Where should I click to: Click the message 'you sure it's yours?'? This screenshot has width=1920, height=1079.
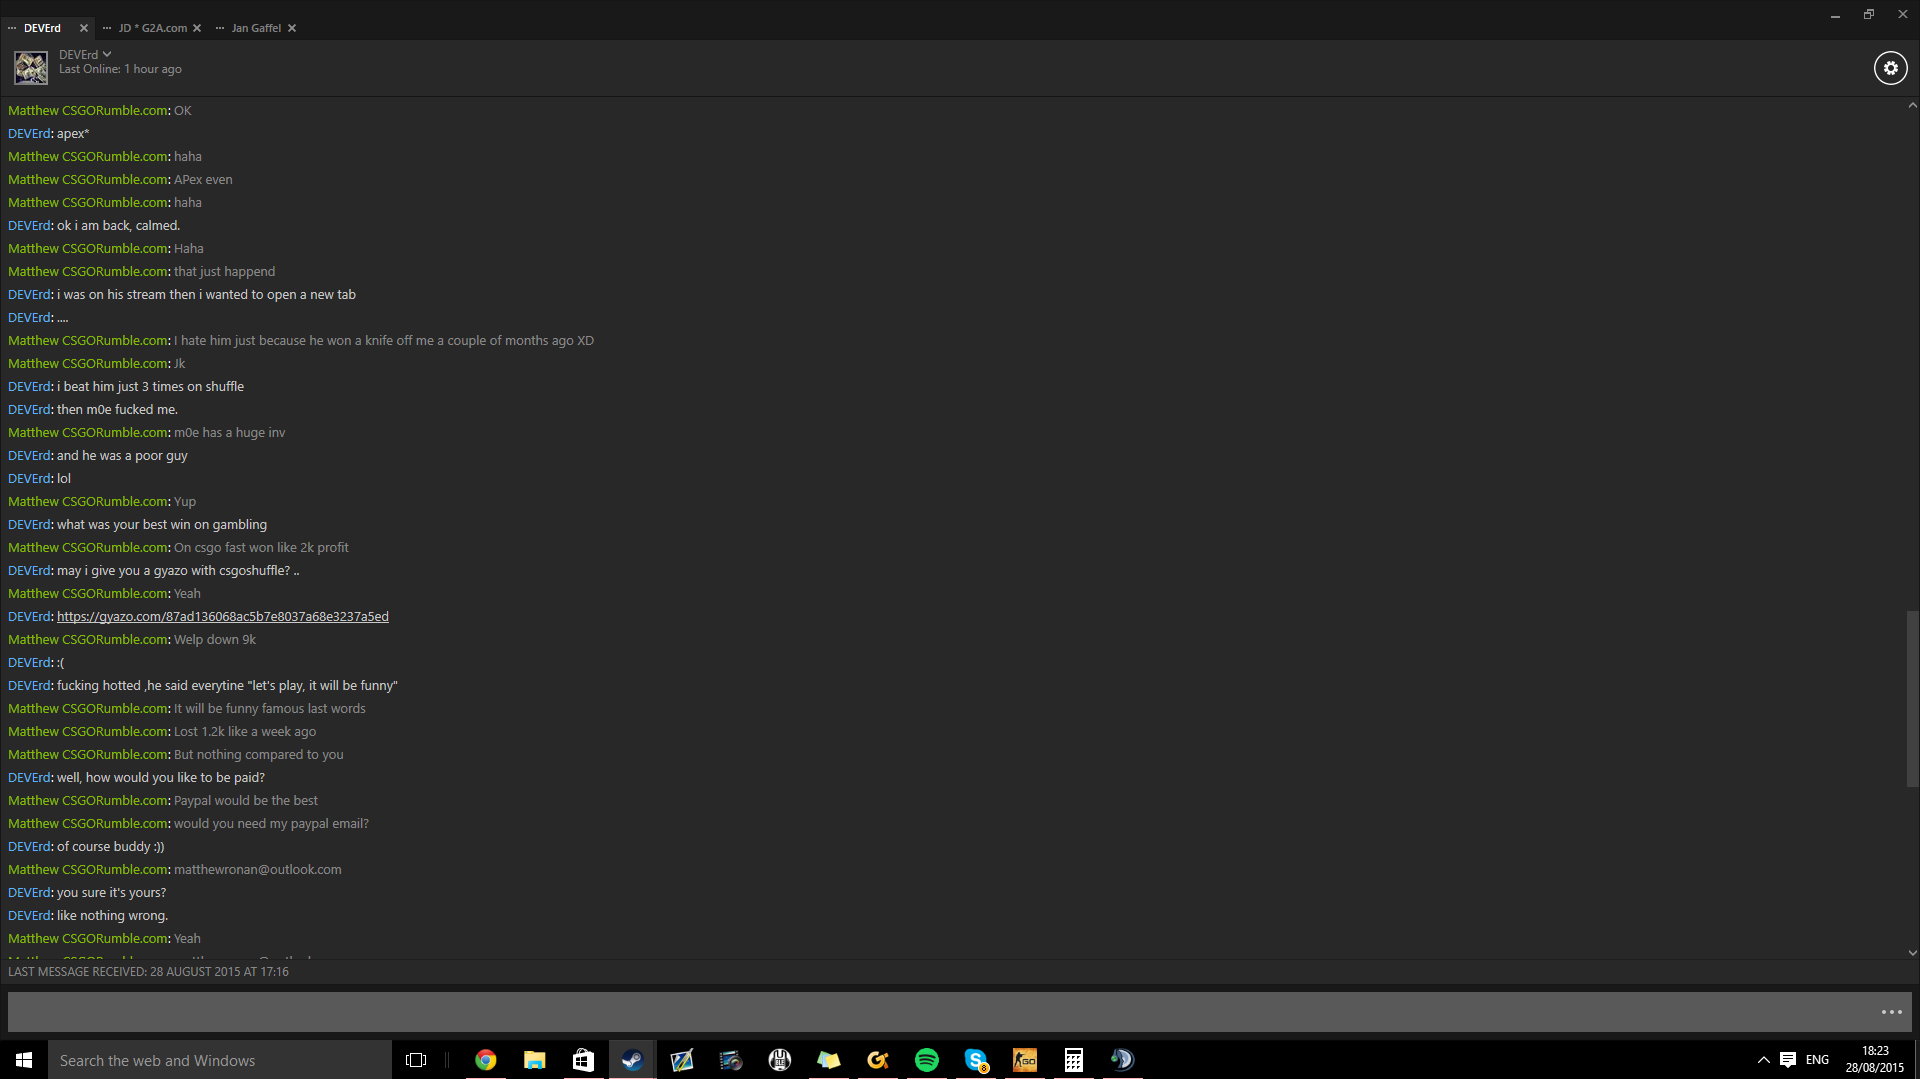pyautogui.click(x=112, y=893)
